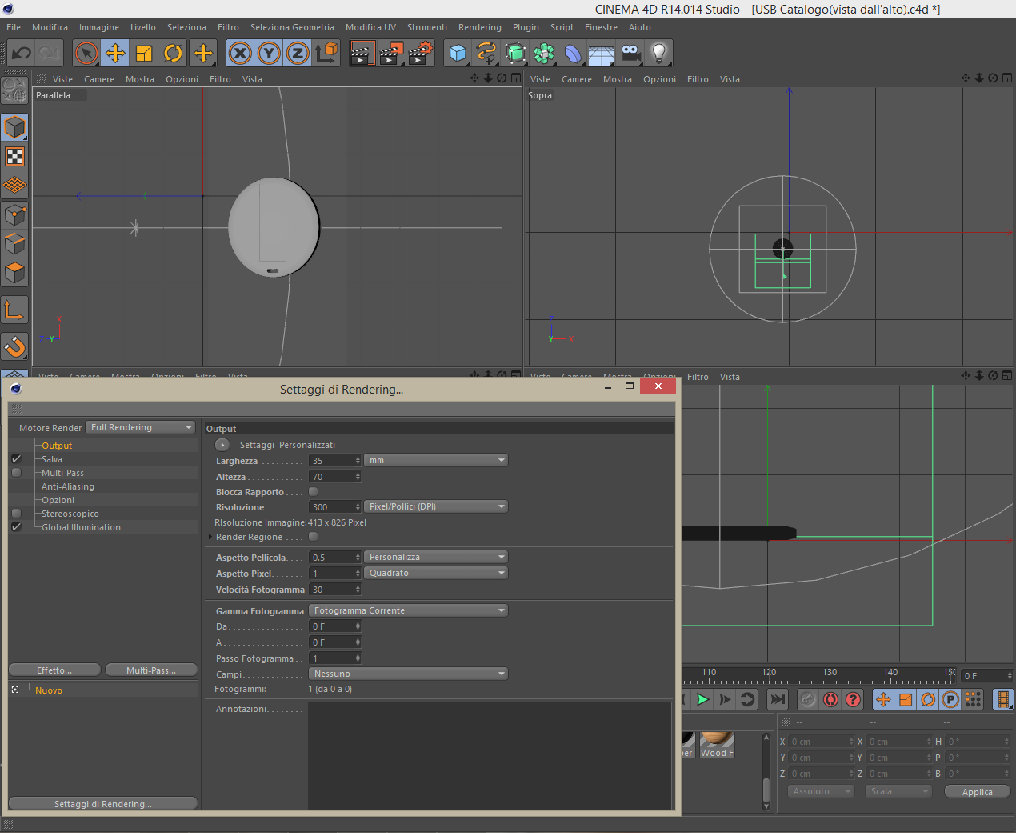Image resolution: width=1016 pixels, height=833 pixels.
Task: Tick the Blocca Rapporto checkbox
Action: tap(314, 492)
